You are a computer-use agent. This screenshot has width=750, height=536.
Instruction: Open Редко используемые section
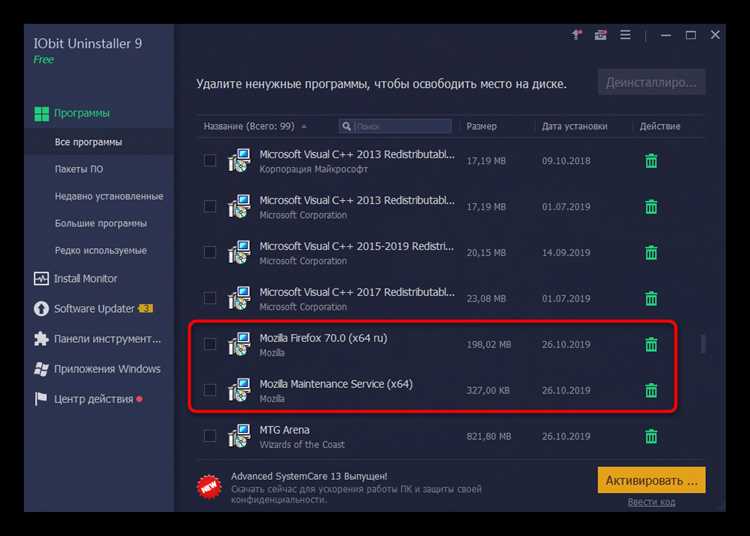100,251
